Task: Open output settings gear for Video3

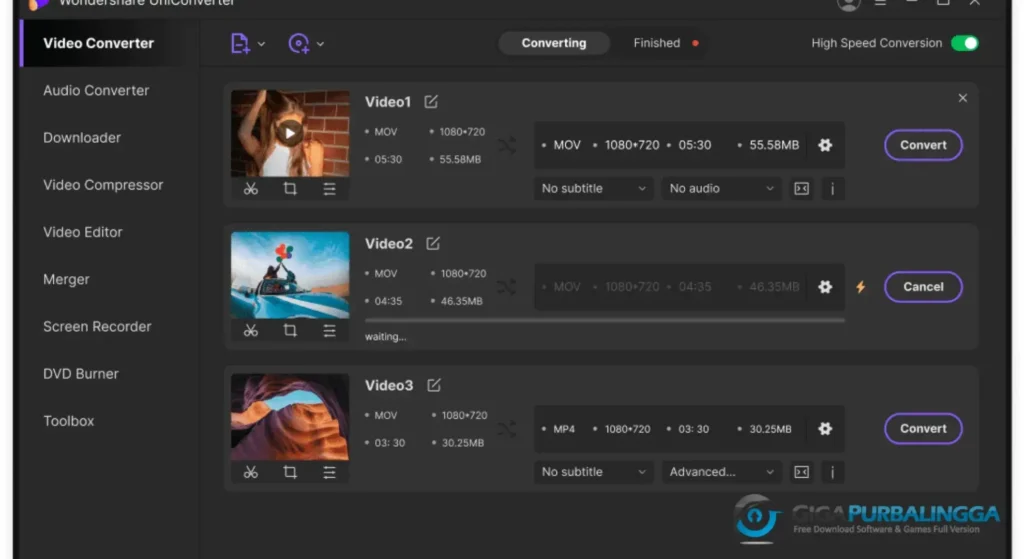Action: [x=825, y=428]
